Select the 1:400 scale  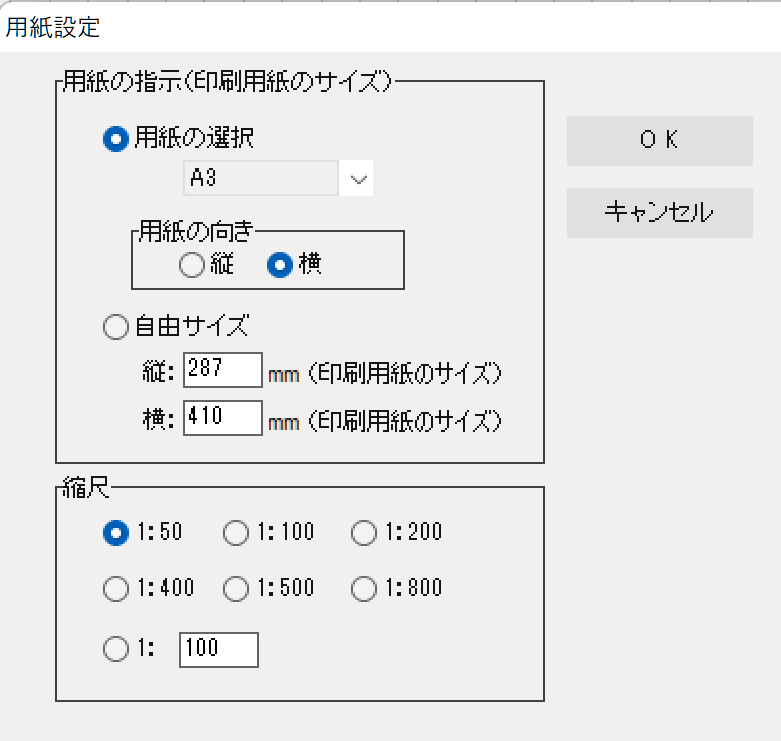[117, 590]
